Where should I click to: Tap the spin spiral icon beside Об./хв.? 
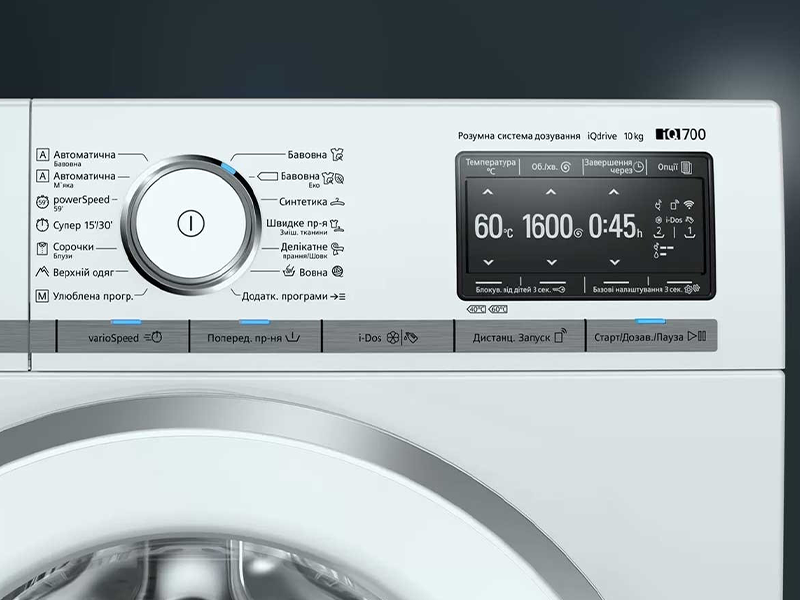(x=565, y=167)
